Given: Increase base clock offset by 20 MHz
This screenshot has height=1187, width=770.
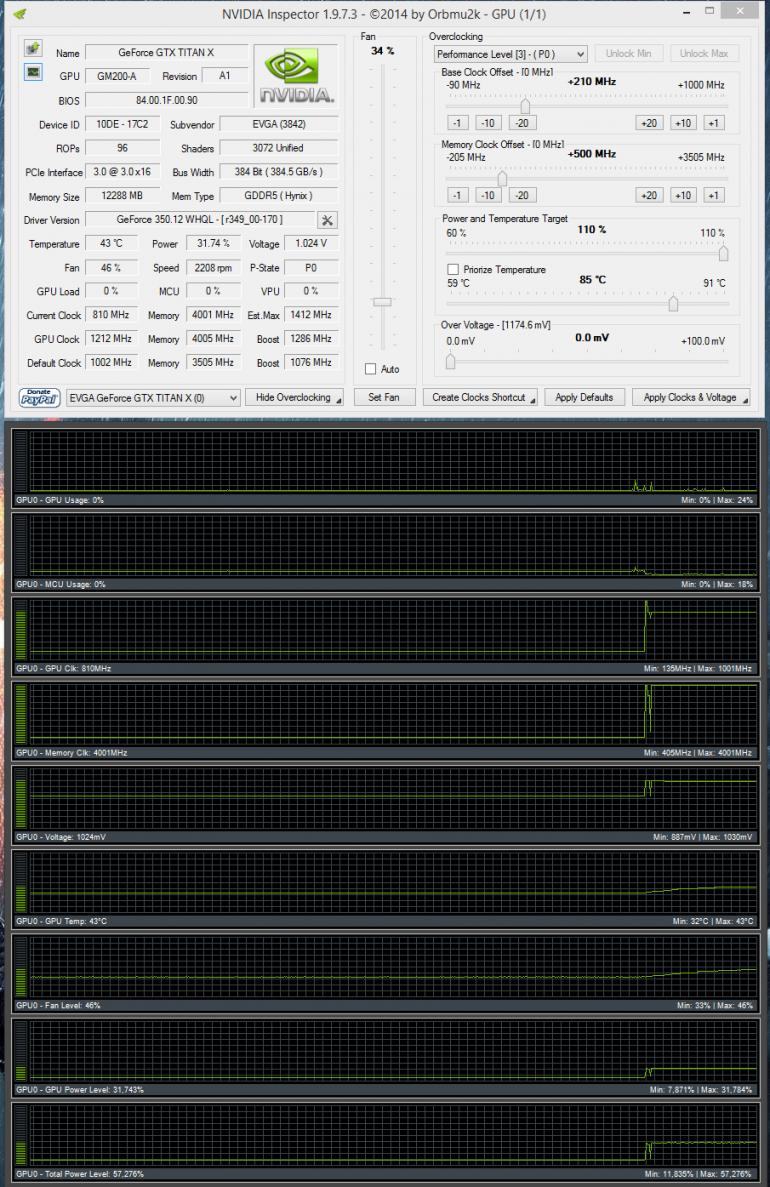Looking at the screenshot, I should (x=649, y=123).
